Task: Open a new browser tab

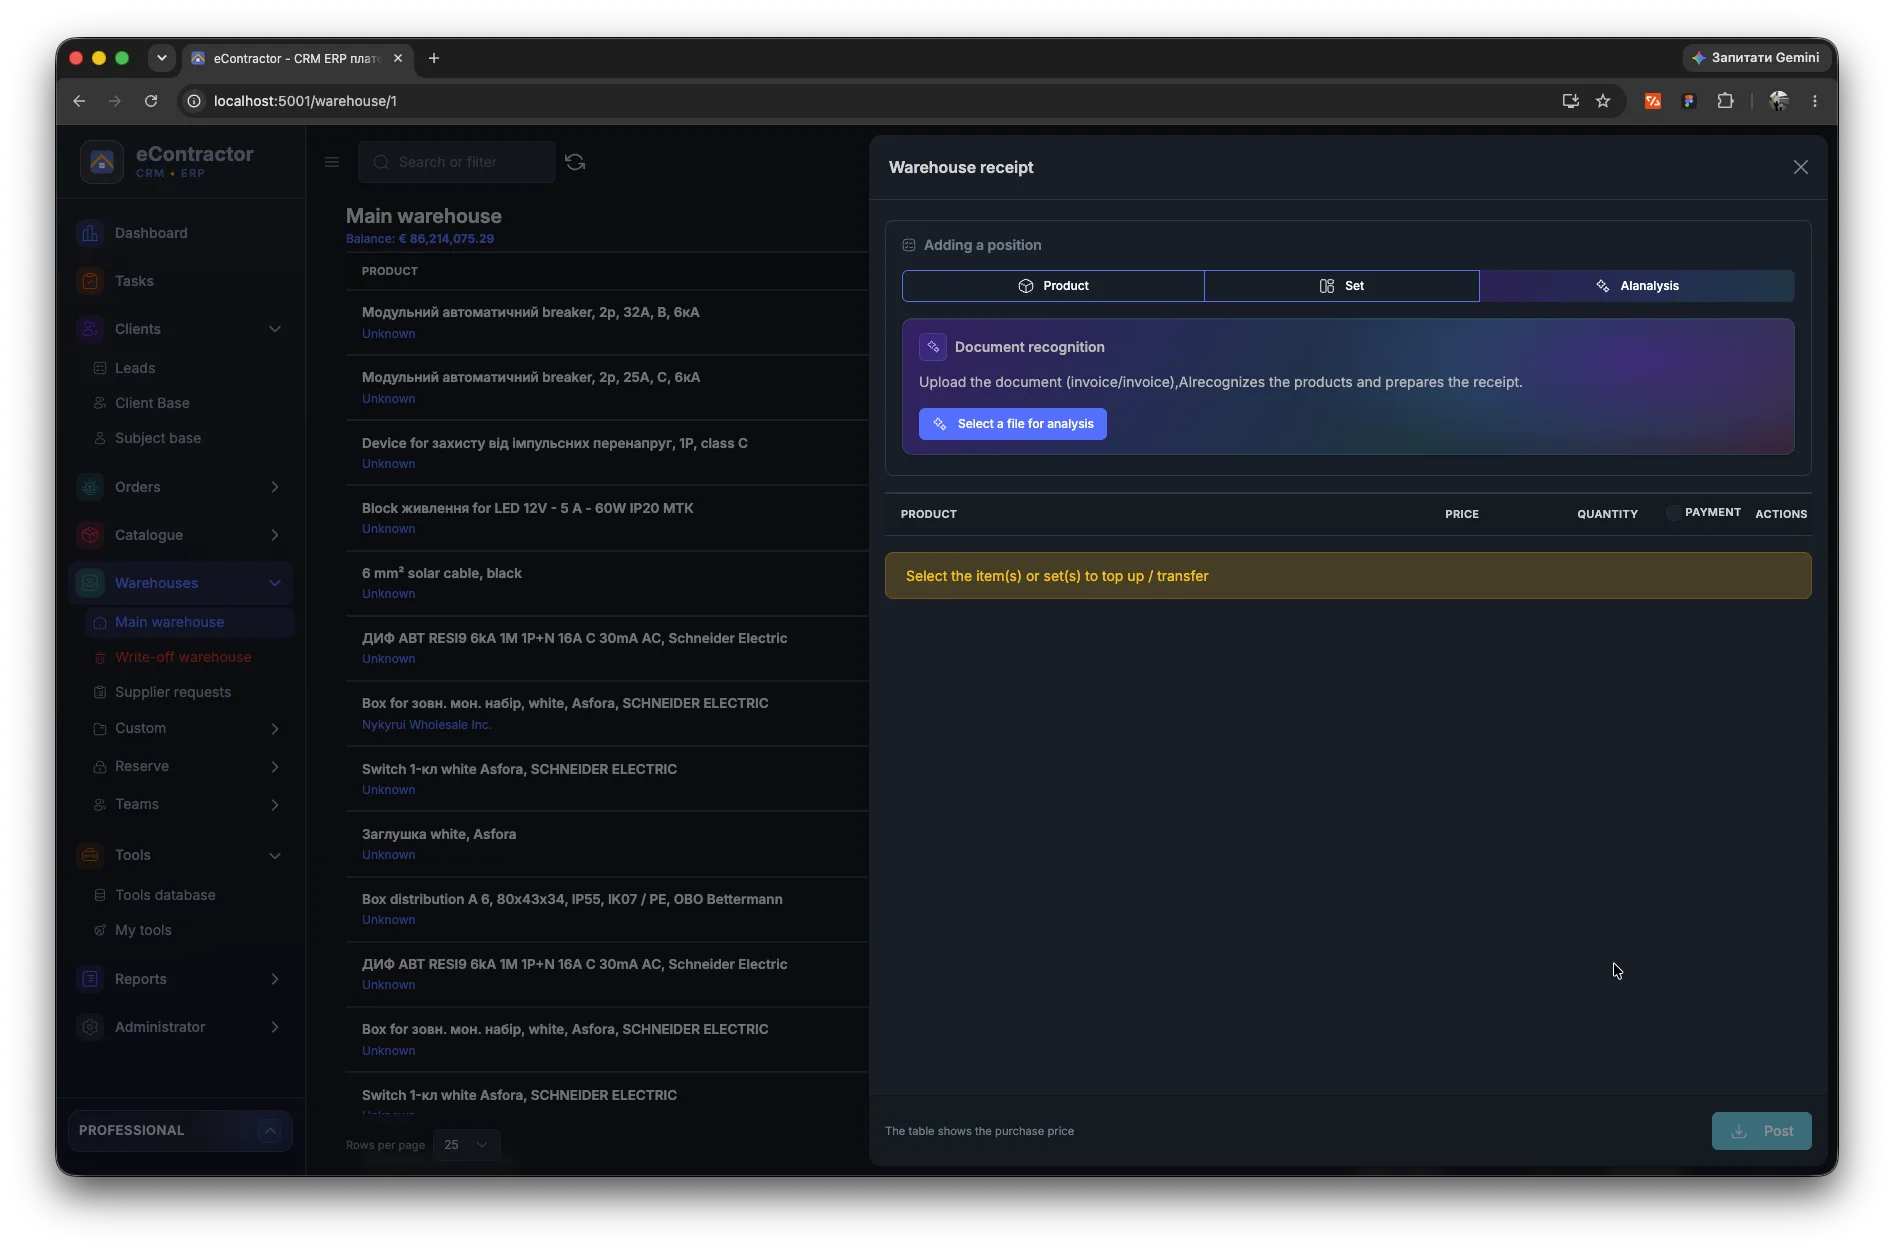Action: coord(434,58)
